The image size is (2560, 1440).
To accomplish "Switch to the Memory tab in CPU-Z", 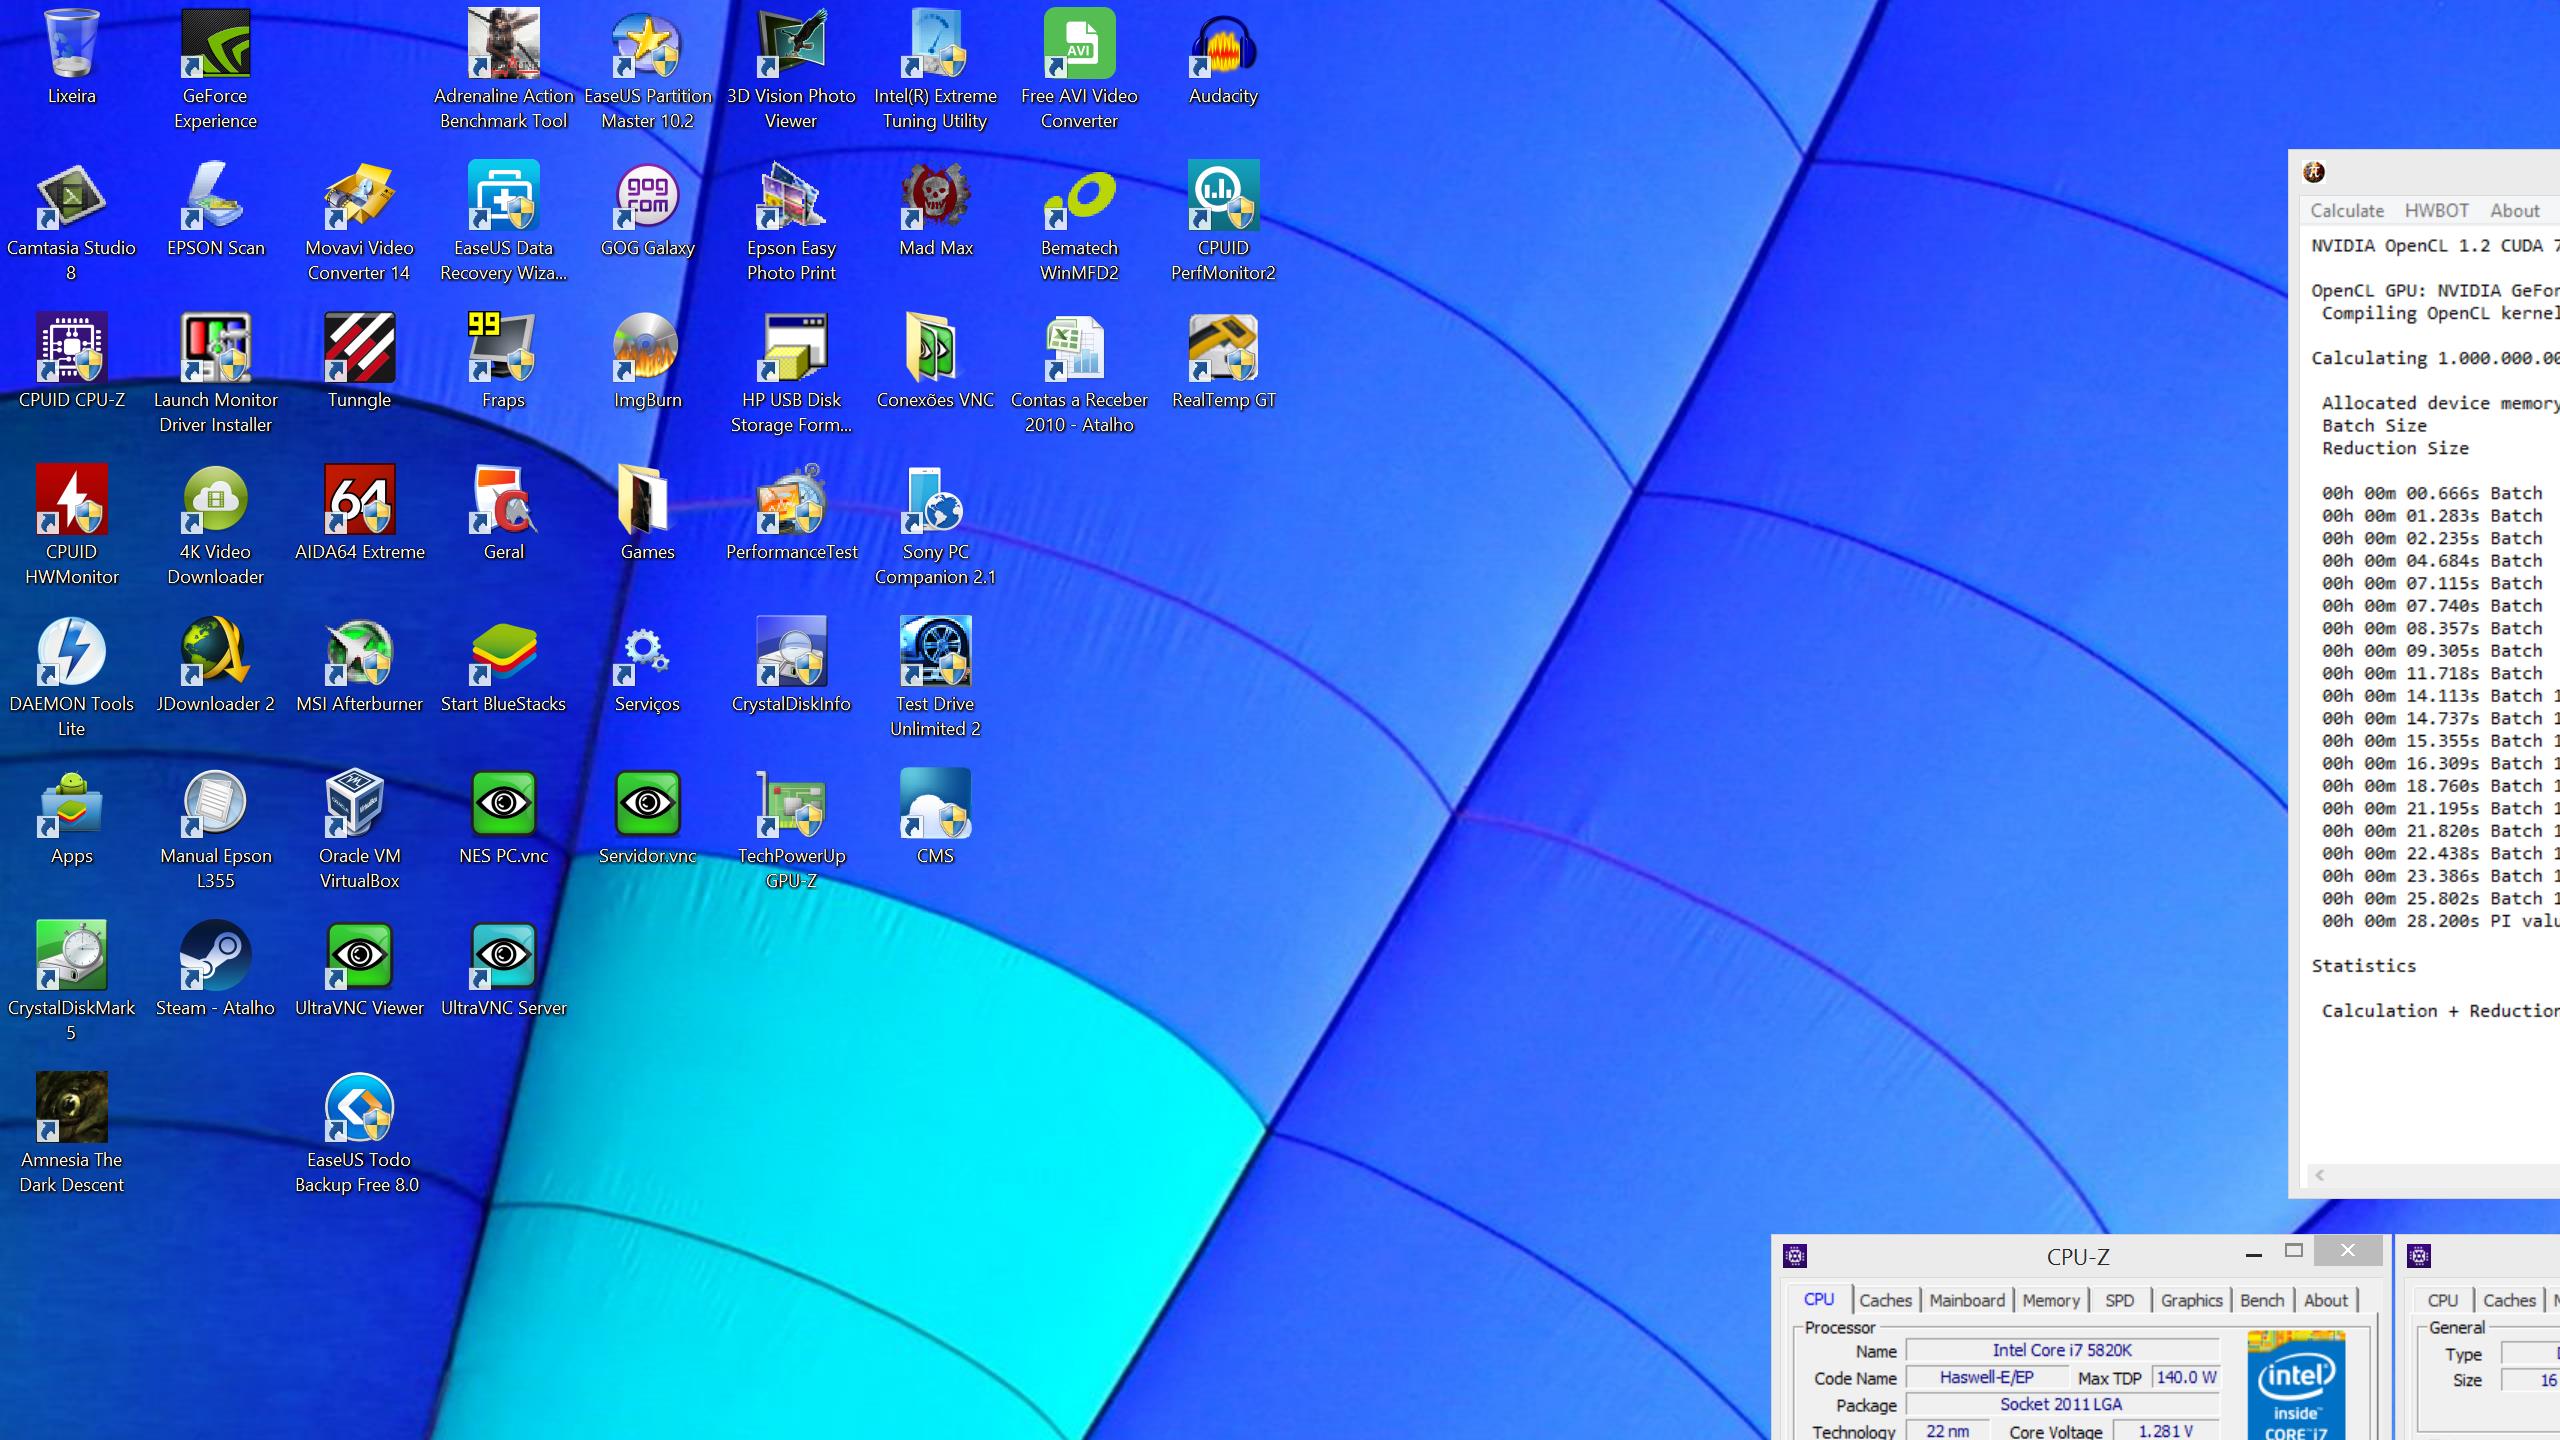I will click(x=2051, y=1300).
